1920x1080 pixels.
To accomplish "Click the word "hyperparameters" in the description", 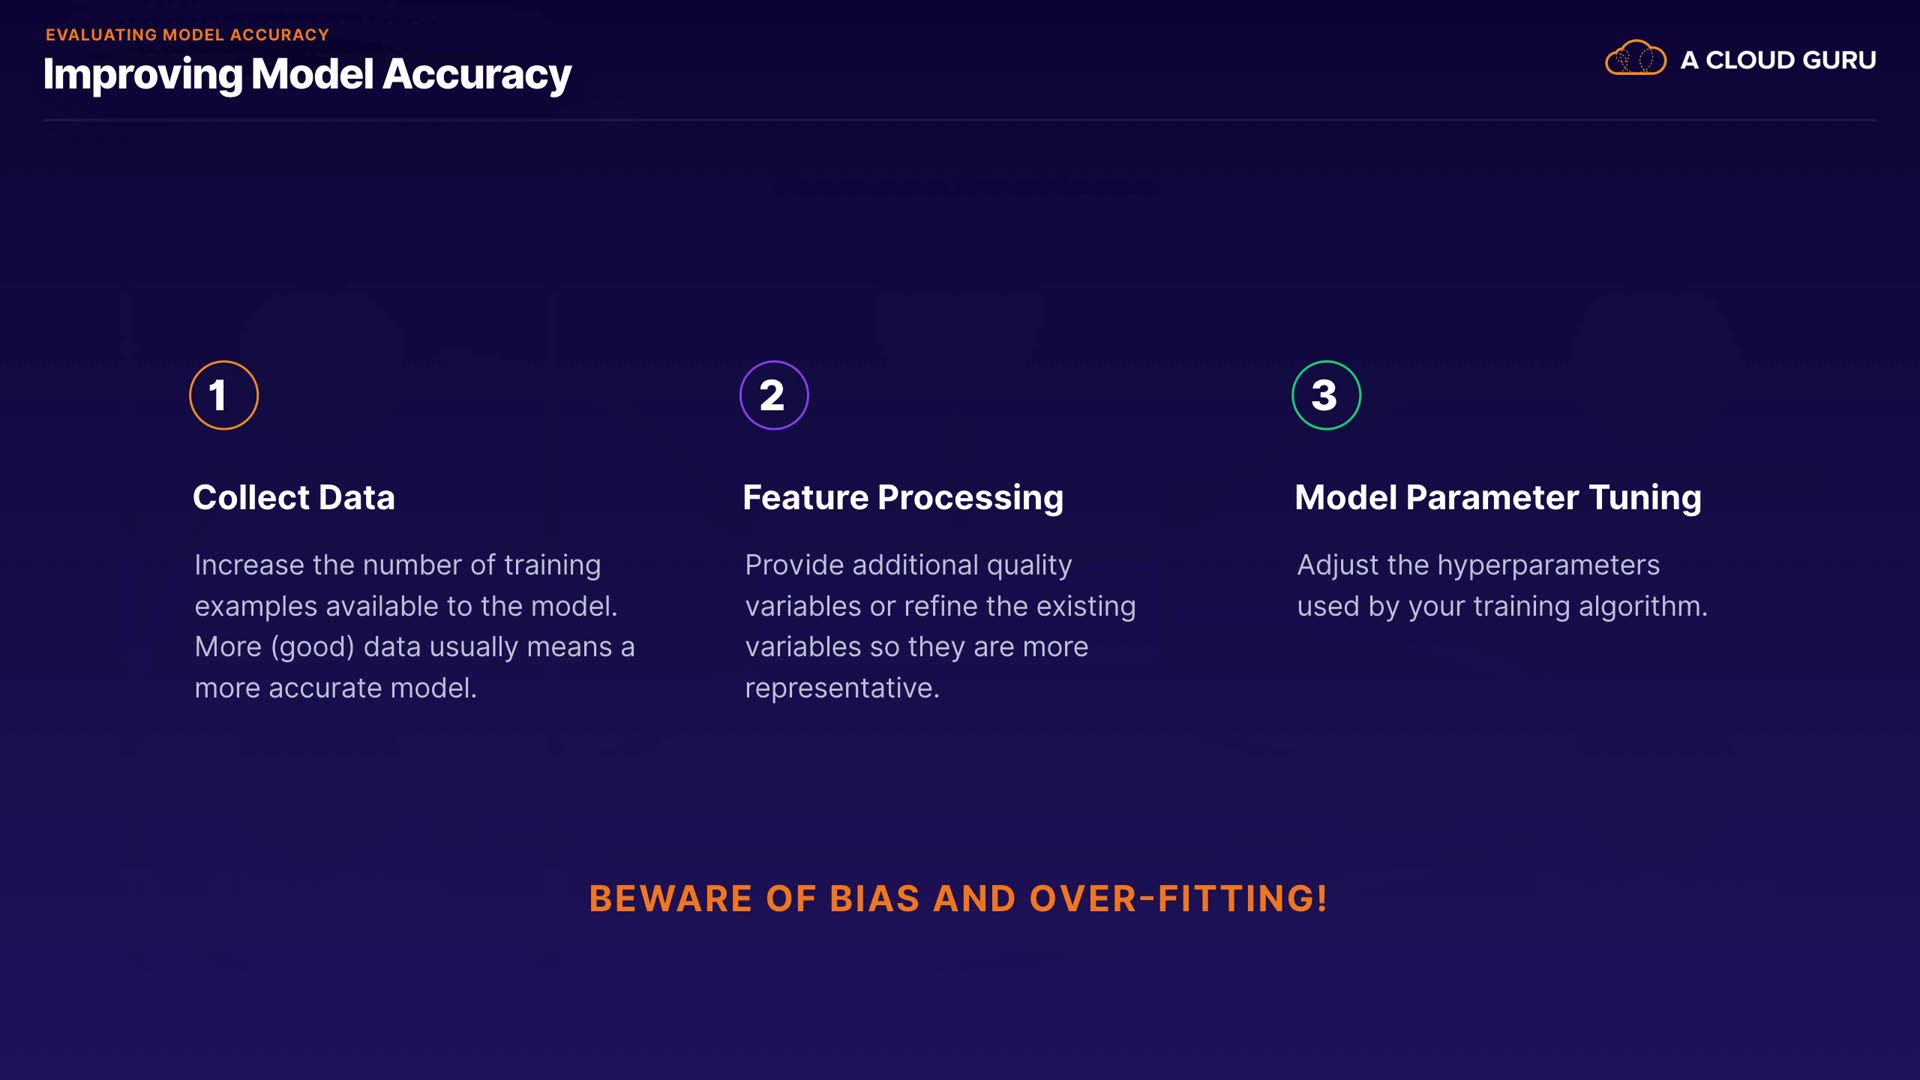I will point(1548,565).
